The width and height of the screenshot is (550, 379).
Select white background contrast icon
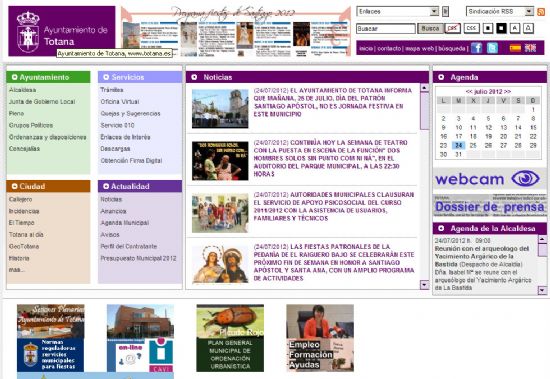tap(488, 28)
